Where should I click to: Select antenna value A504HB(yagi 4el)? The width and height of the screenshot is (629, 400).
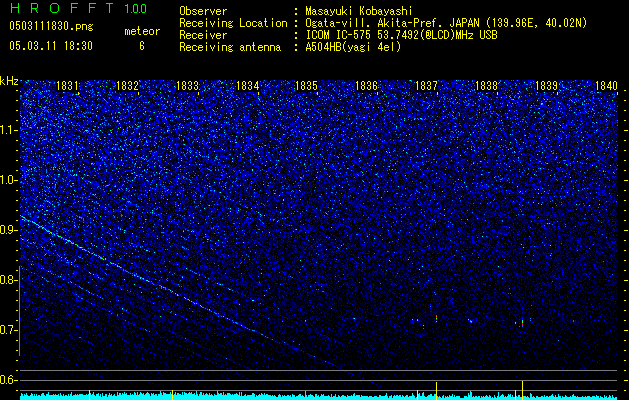tap(353, 47)
